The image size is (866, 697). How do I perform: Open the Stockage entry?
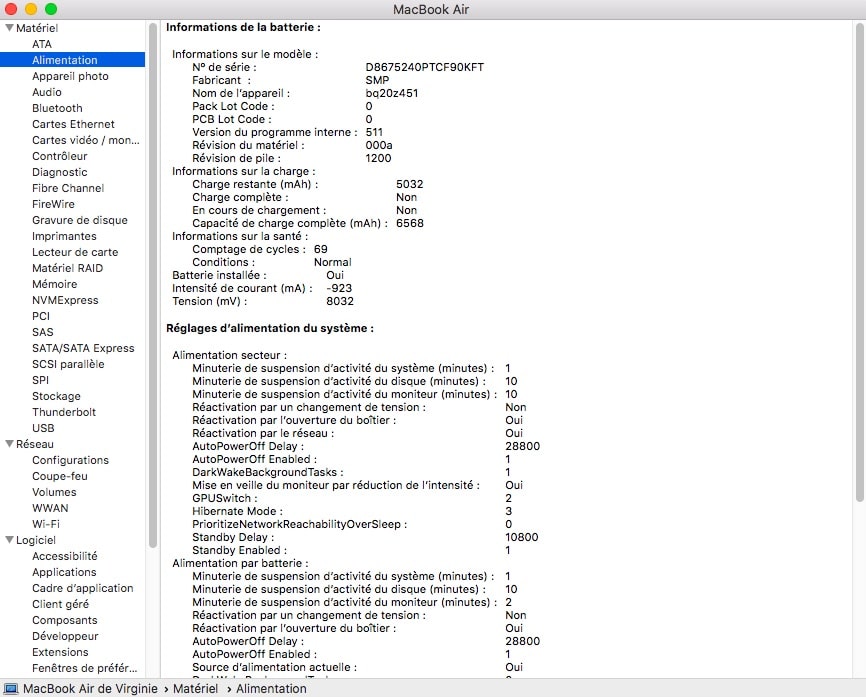click(56, 396)
